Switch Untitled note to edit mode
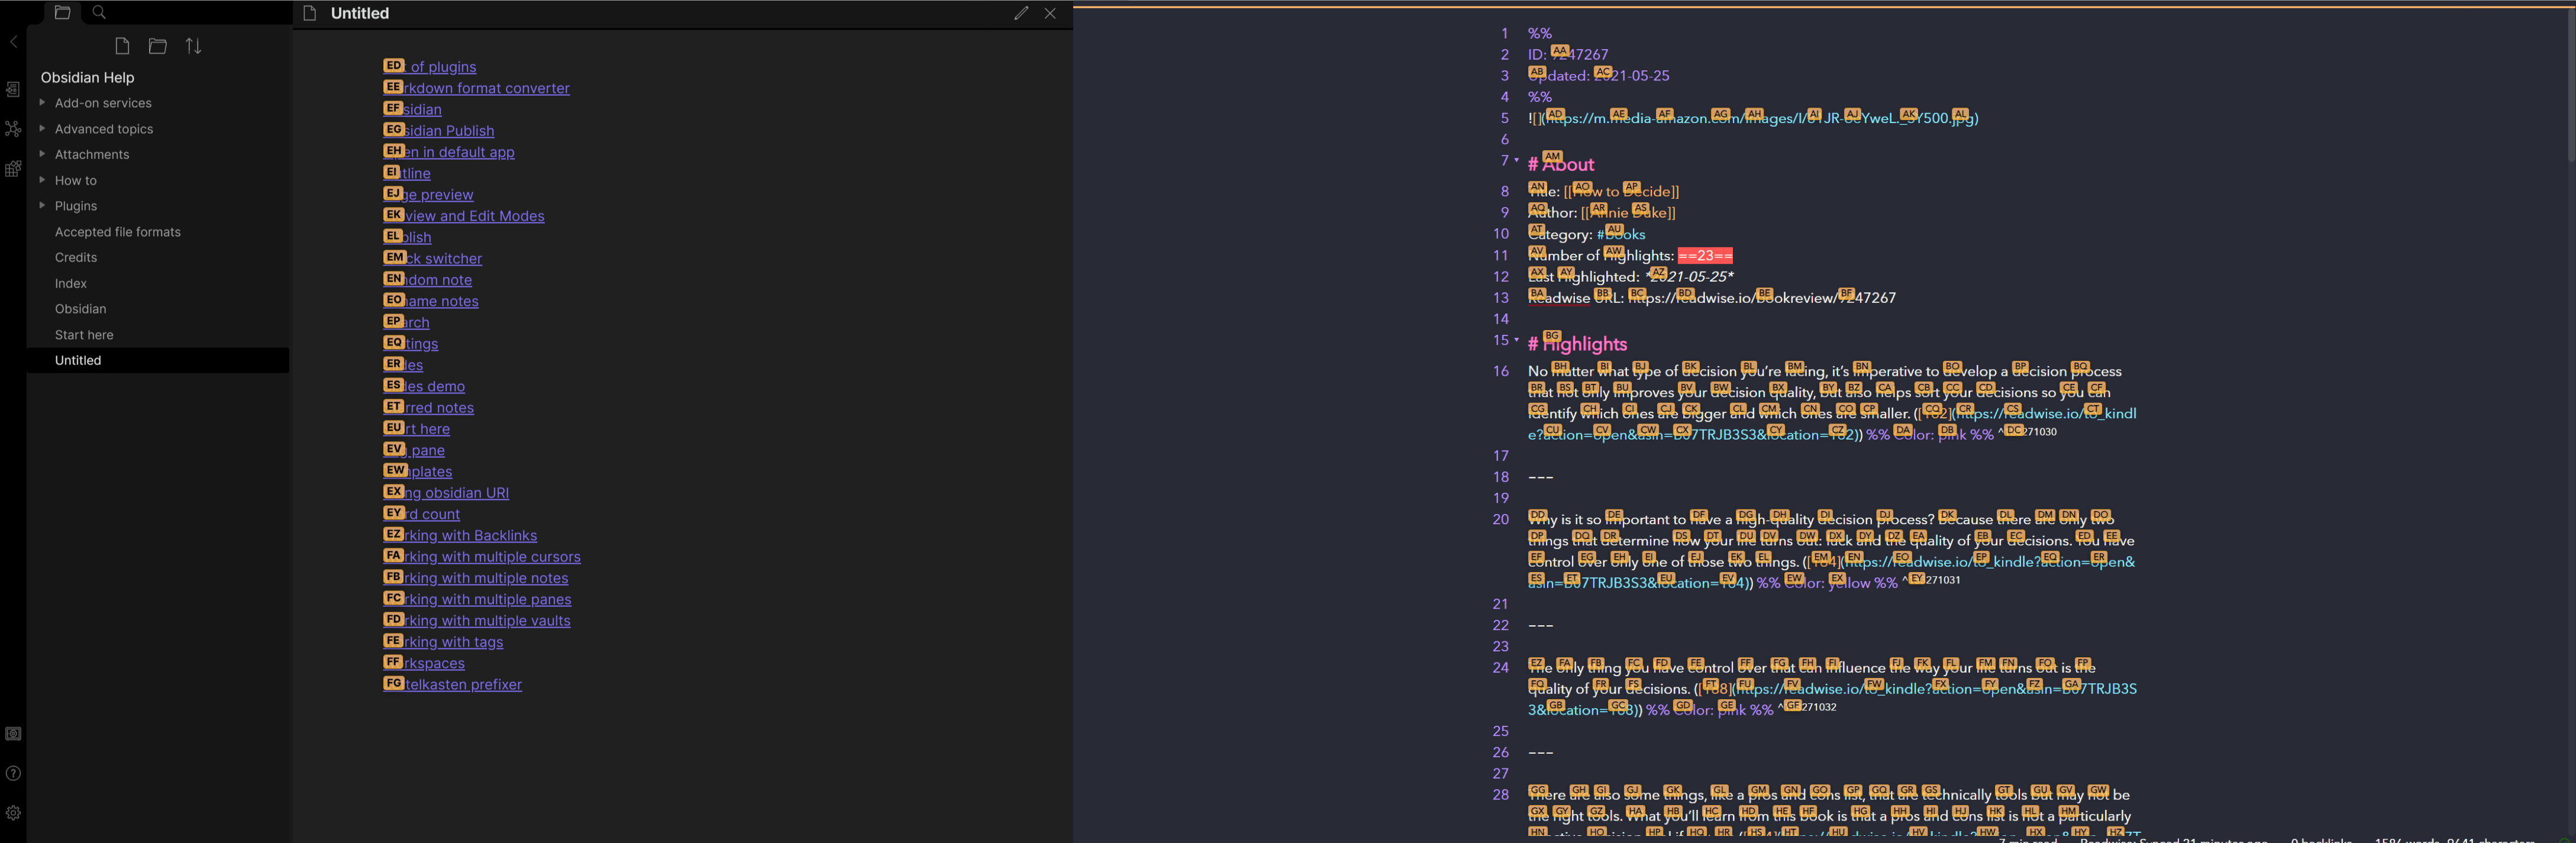 click(1020, 13)
